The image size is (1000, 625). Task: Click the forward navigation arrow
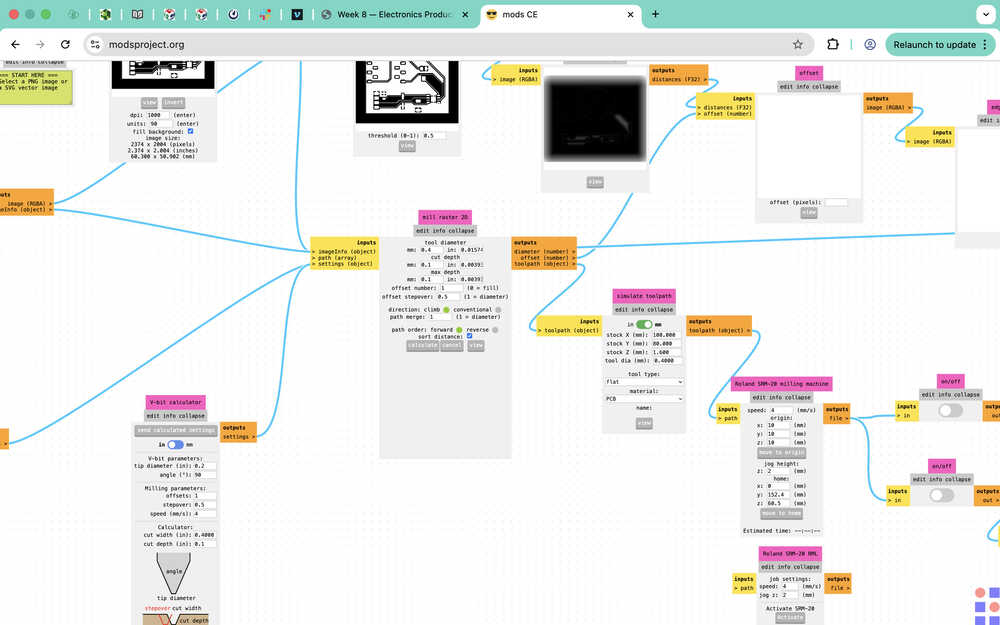40,45
